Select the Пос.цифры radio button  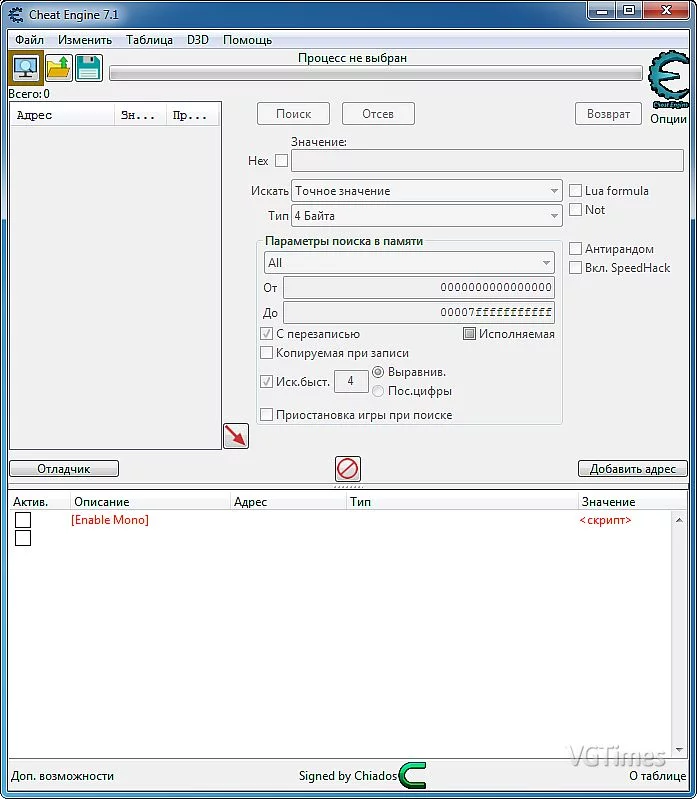tap(378, 391)
